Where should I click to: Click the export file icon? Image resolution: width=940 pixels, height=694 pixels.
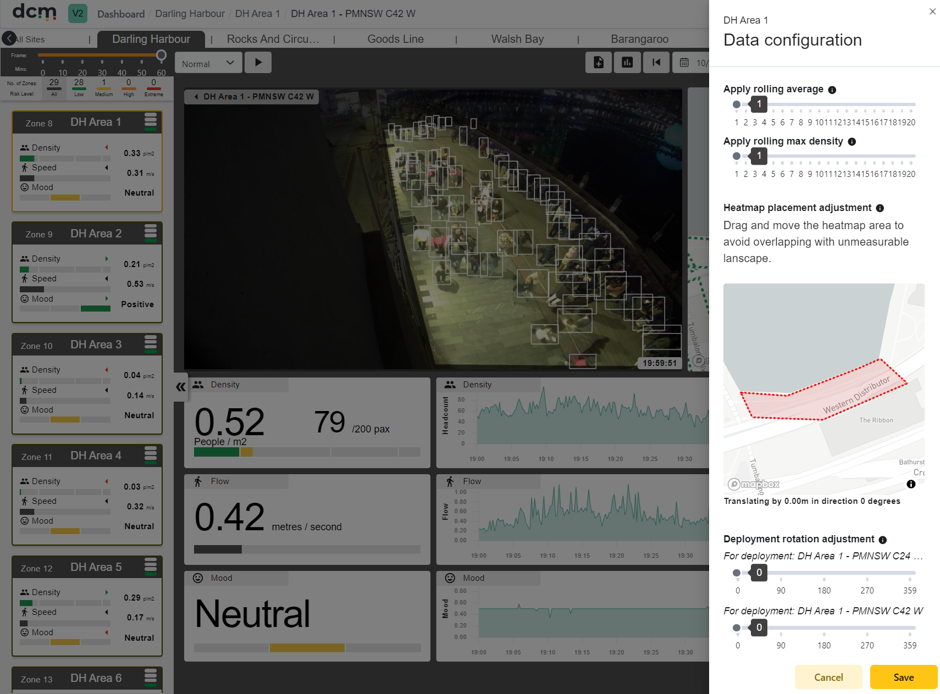pyautogui.click(x=598, y=62)
